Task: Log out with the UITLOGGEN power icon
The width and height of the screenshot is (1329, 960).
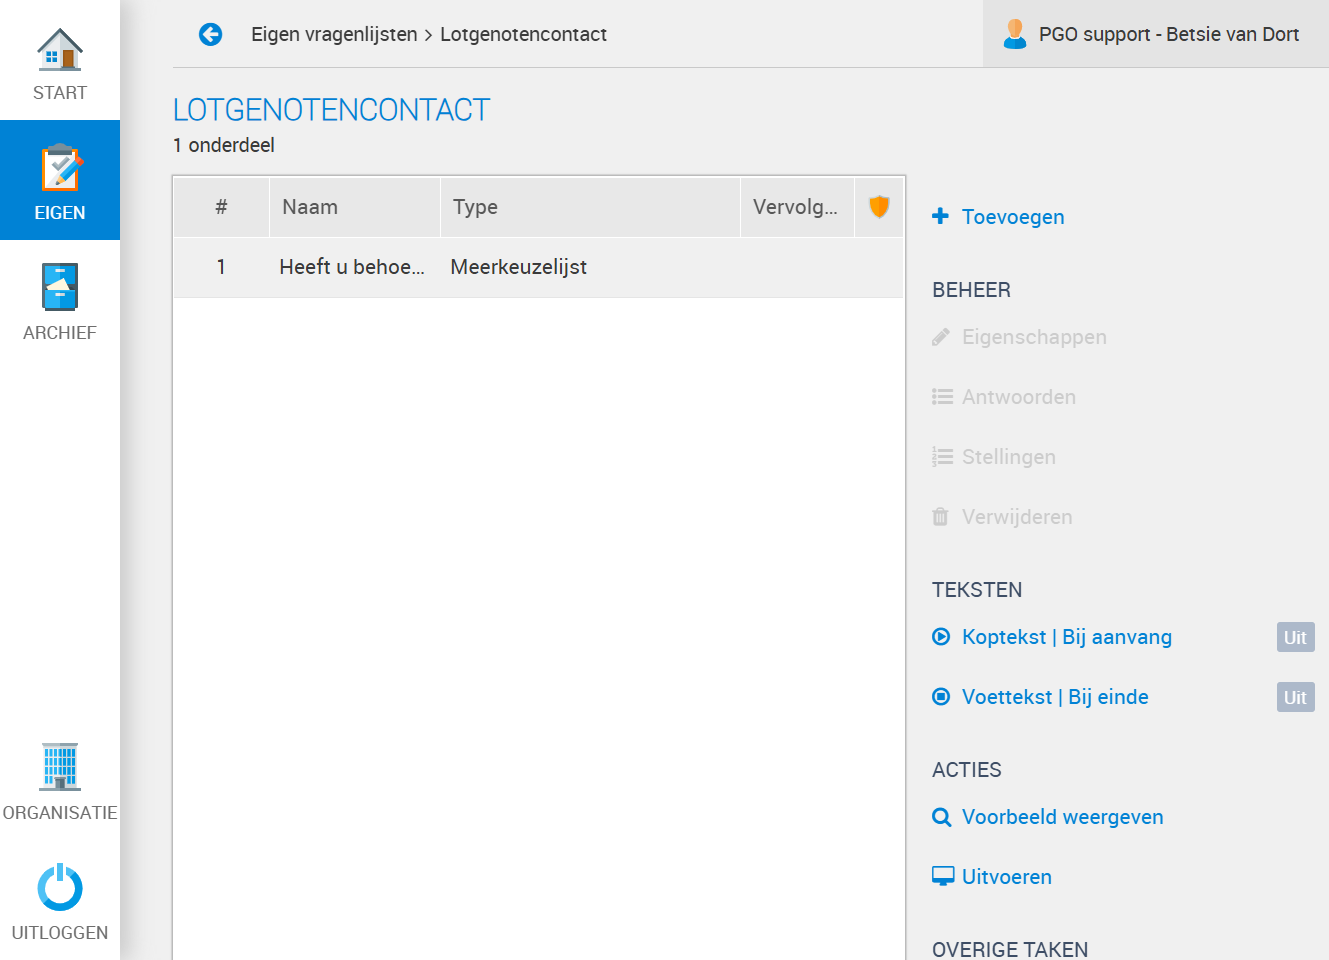Action: 60,900
